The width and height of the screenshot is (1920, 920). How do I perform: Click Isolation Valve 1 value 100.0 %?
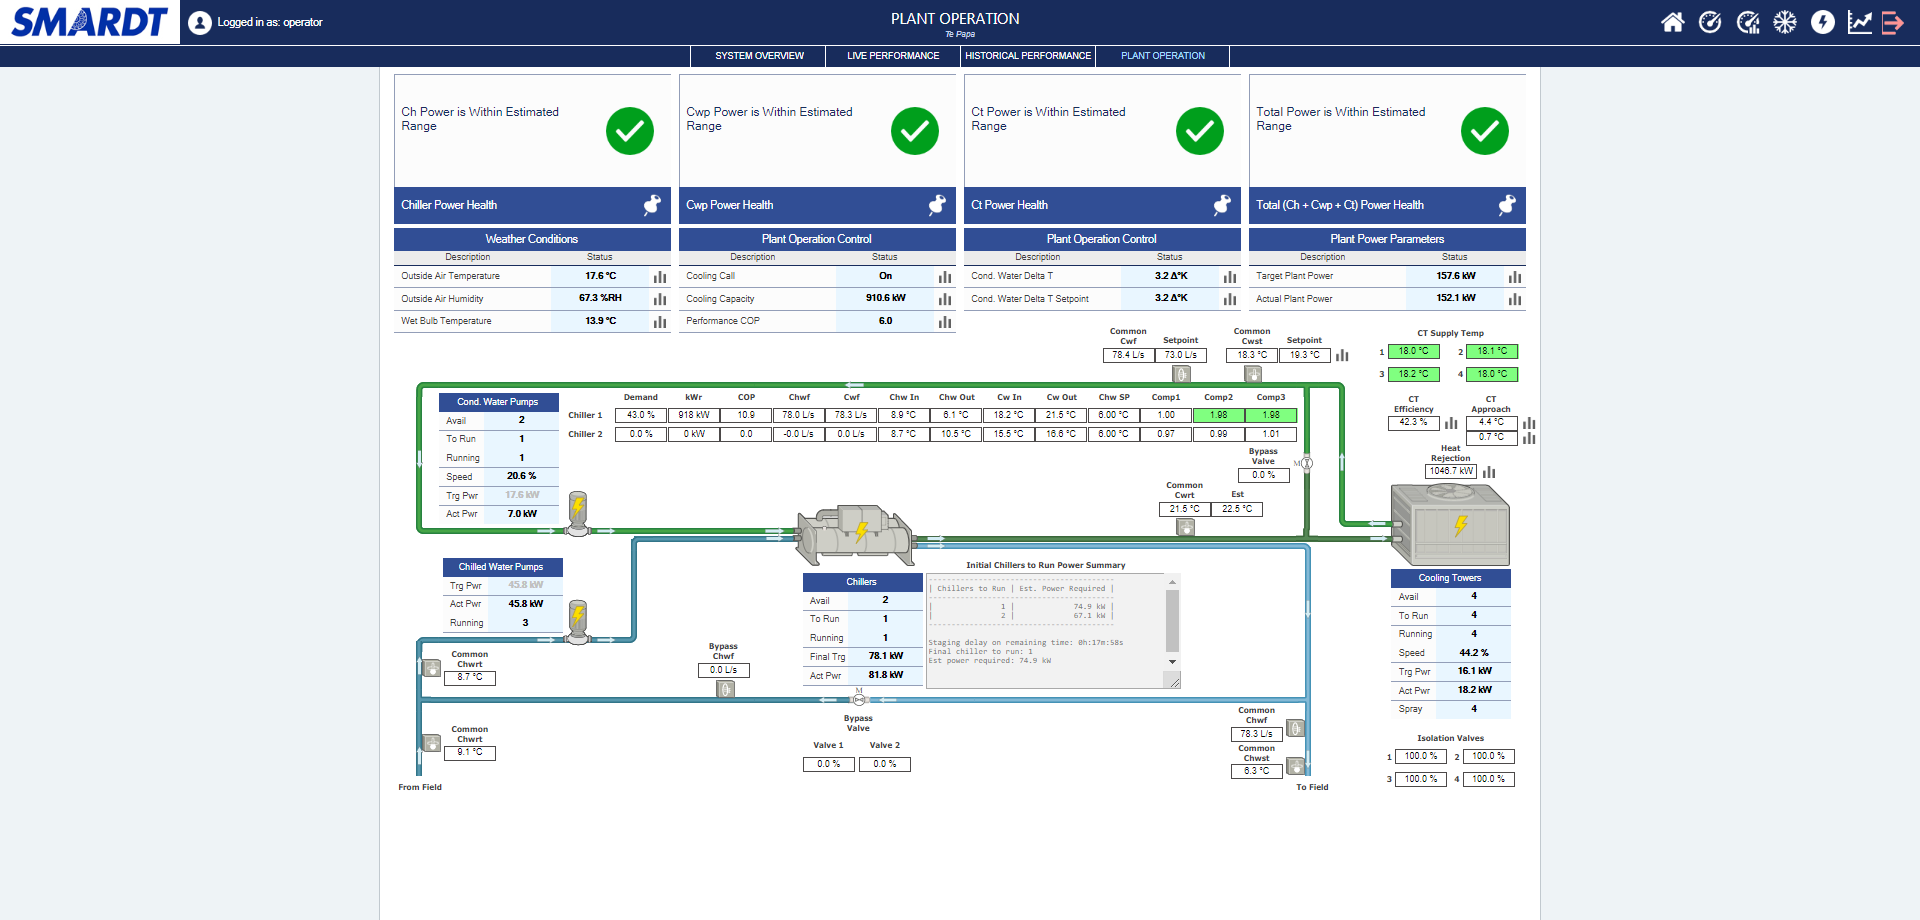(x=1421, y=757)
